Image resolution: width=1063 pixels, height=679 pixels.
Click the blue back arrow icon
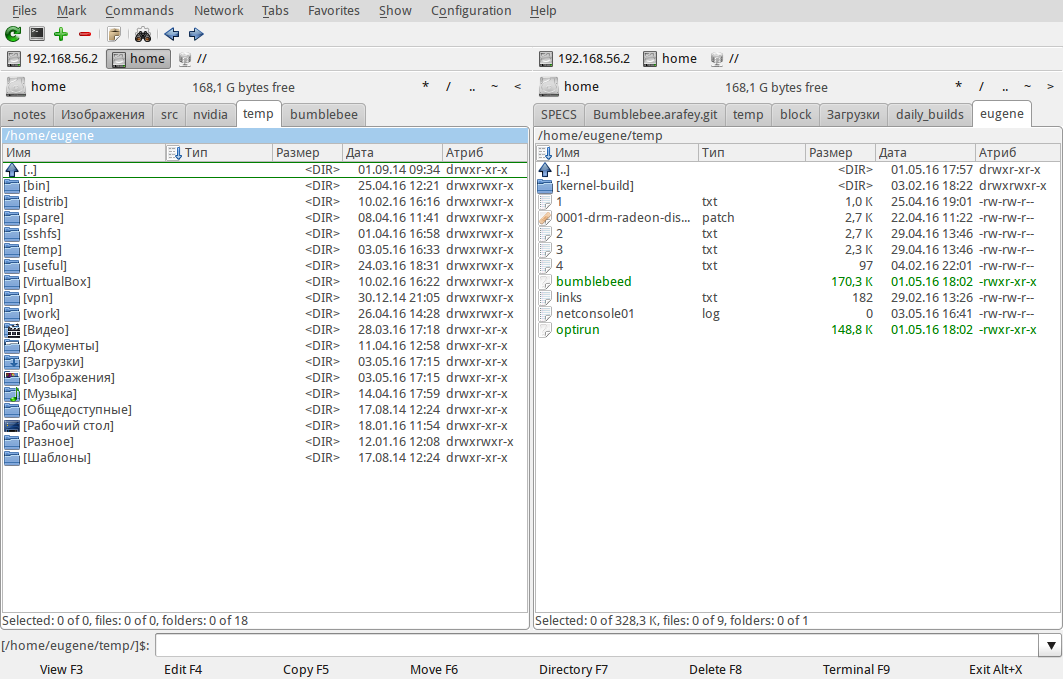[x=172, y=34]
